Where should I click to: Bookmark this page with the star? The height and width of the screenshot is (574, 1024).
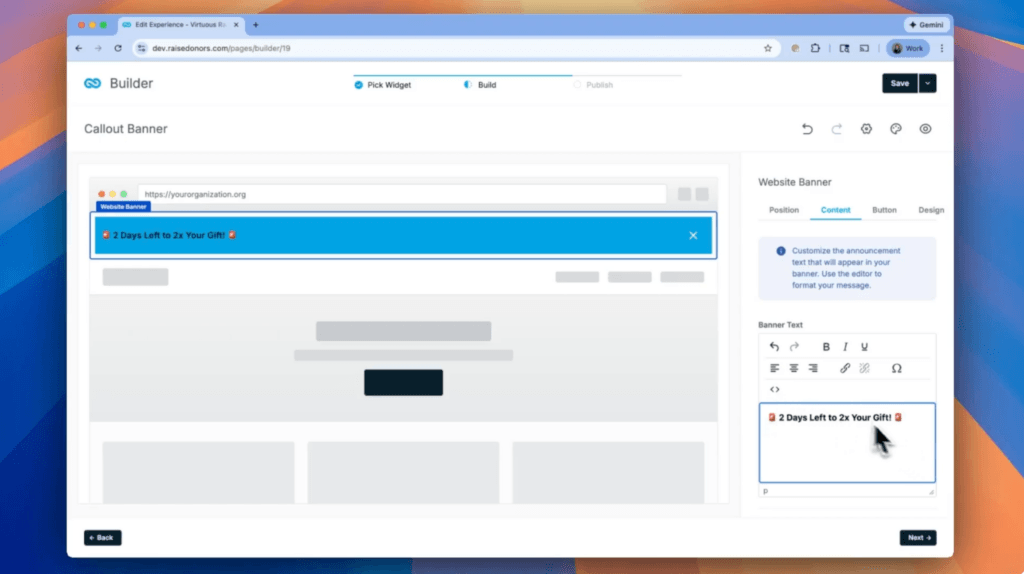point(768,48)
